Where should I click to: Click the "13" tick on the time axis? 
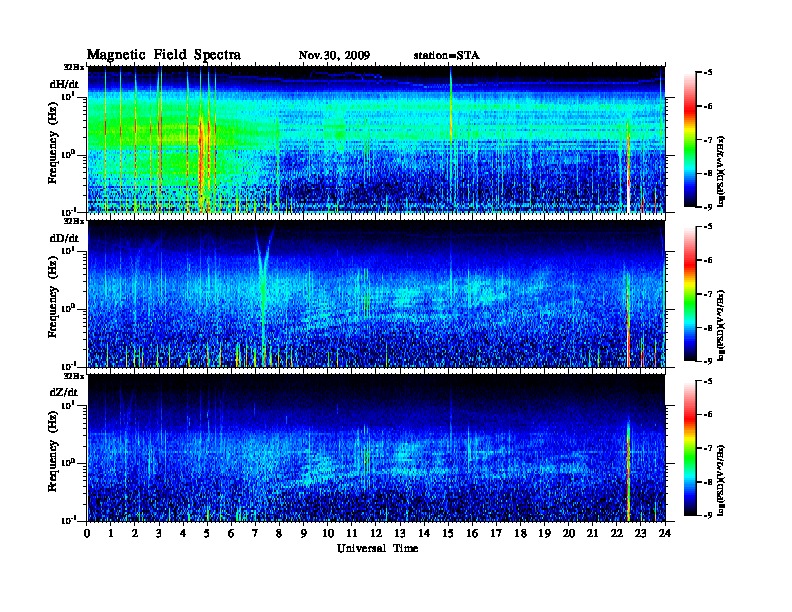point(400,534)
